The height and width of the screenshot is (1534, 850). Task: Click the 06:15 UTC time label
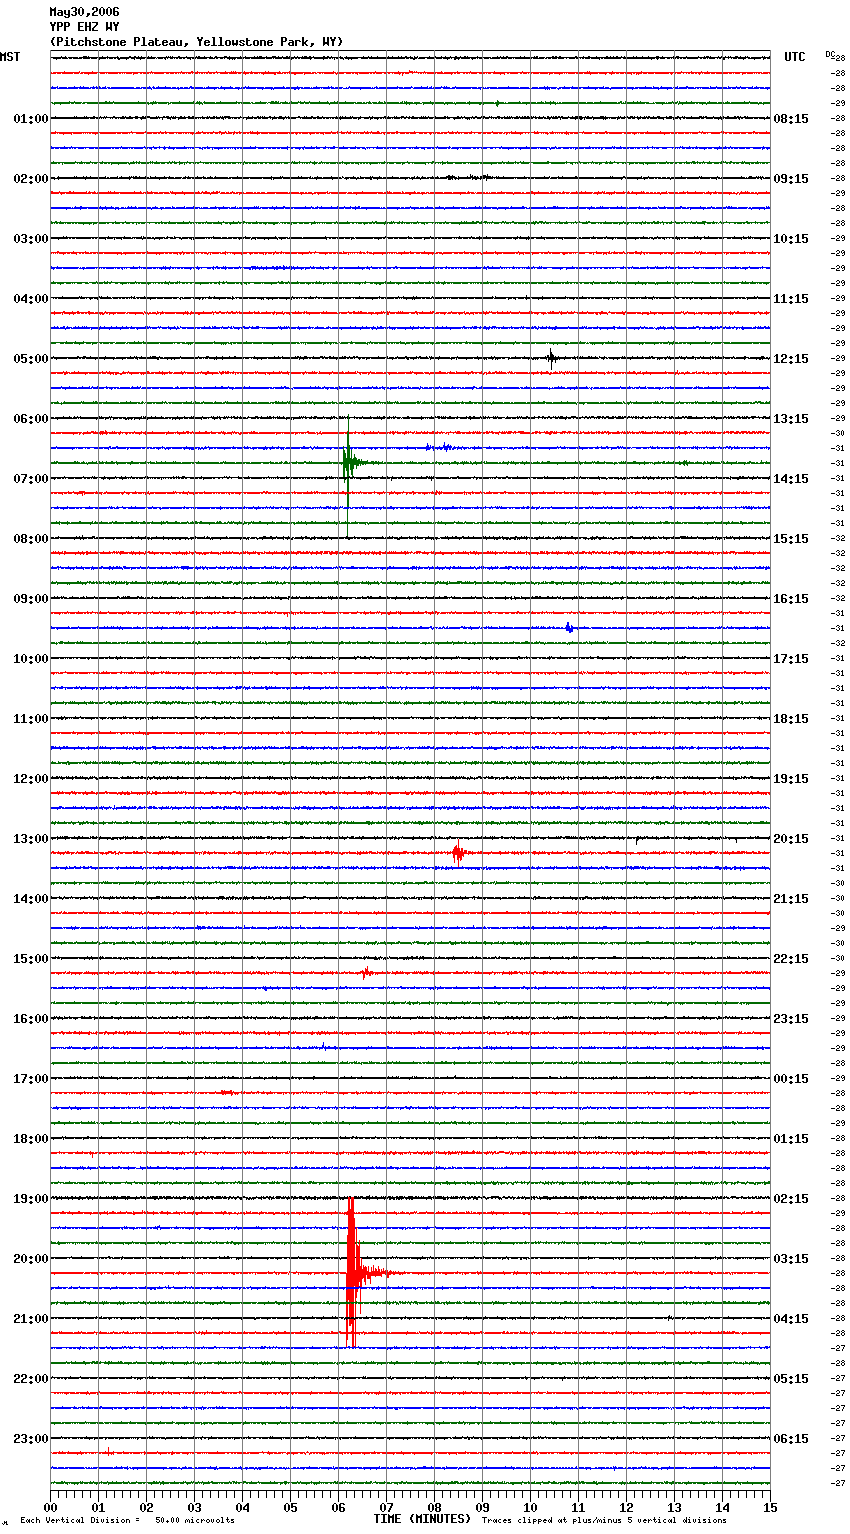(791, 1439)
